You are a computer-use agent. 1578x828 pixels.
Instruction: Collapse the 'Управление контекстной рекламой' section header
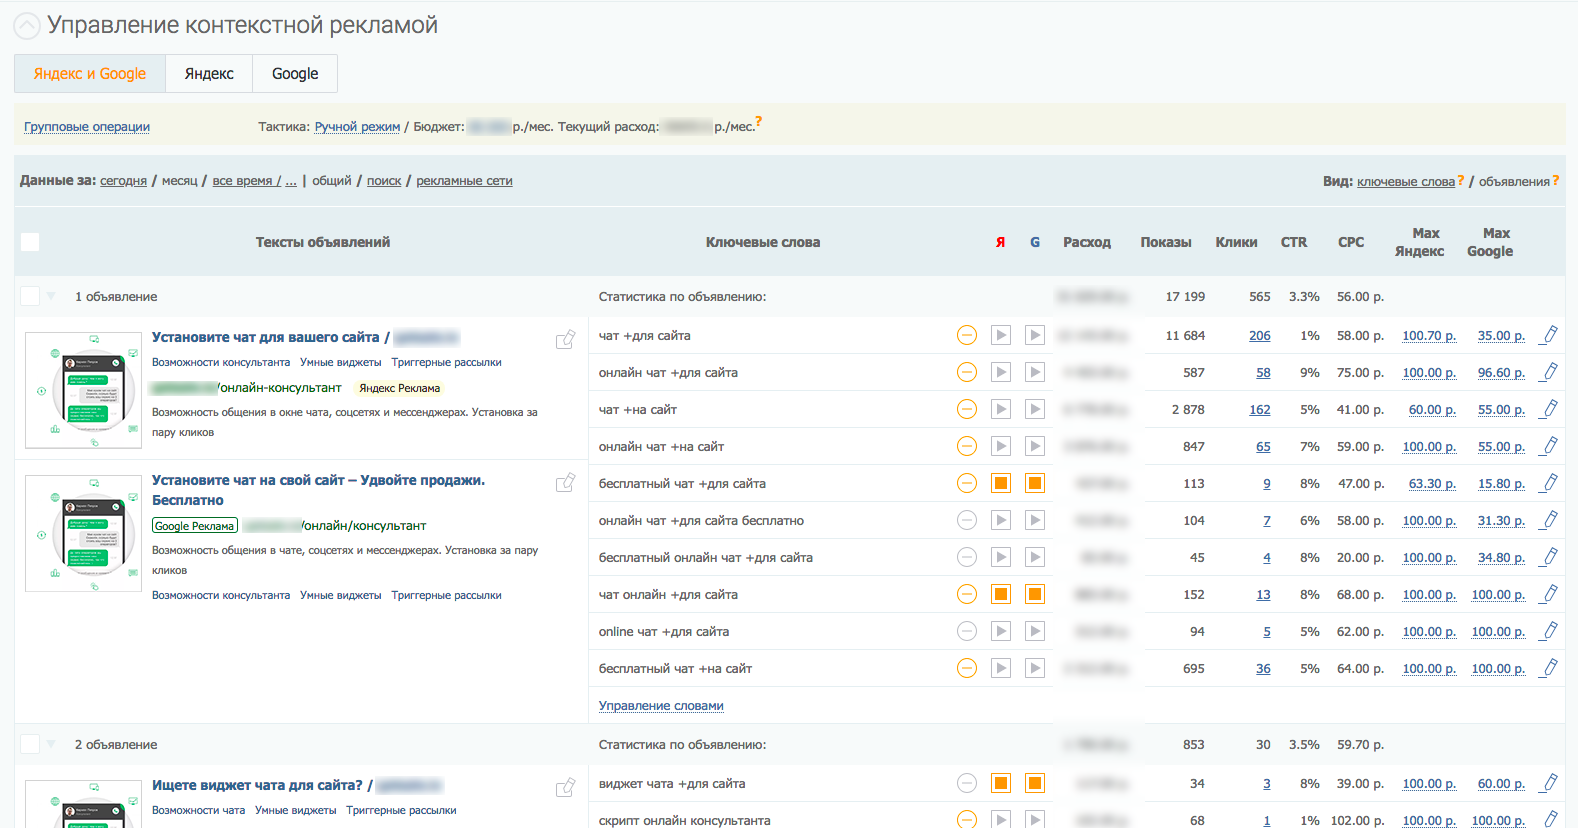27,26
